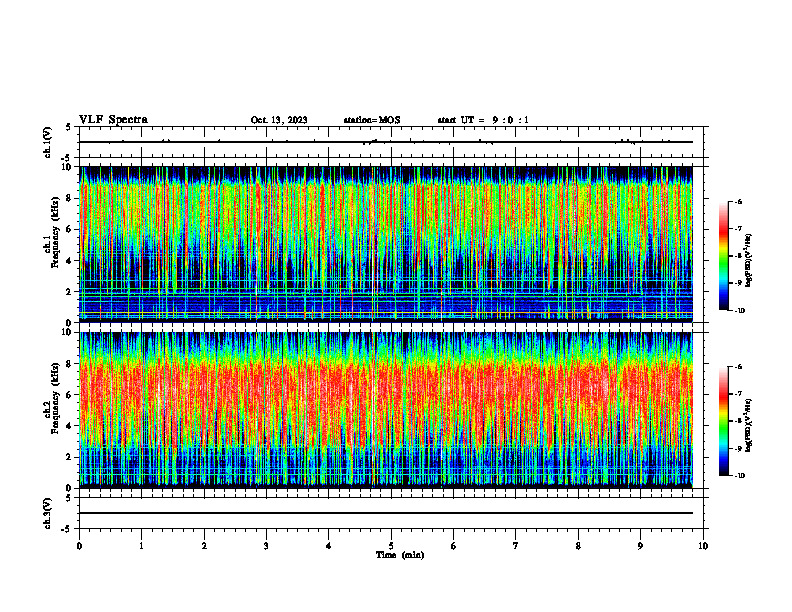Click the ch.3 voltage waveform trace

point(386,513)
